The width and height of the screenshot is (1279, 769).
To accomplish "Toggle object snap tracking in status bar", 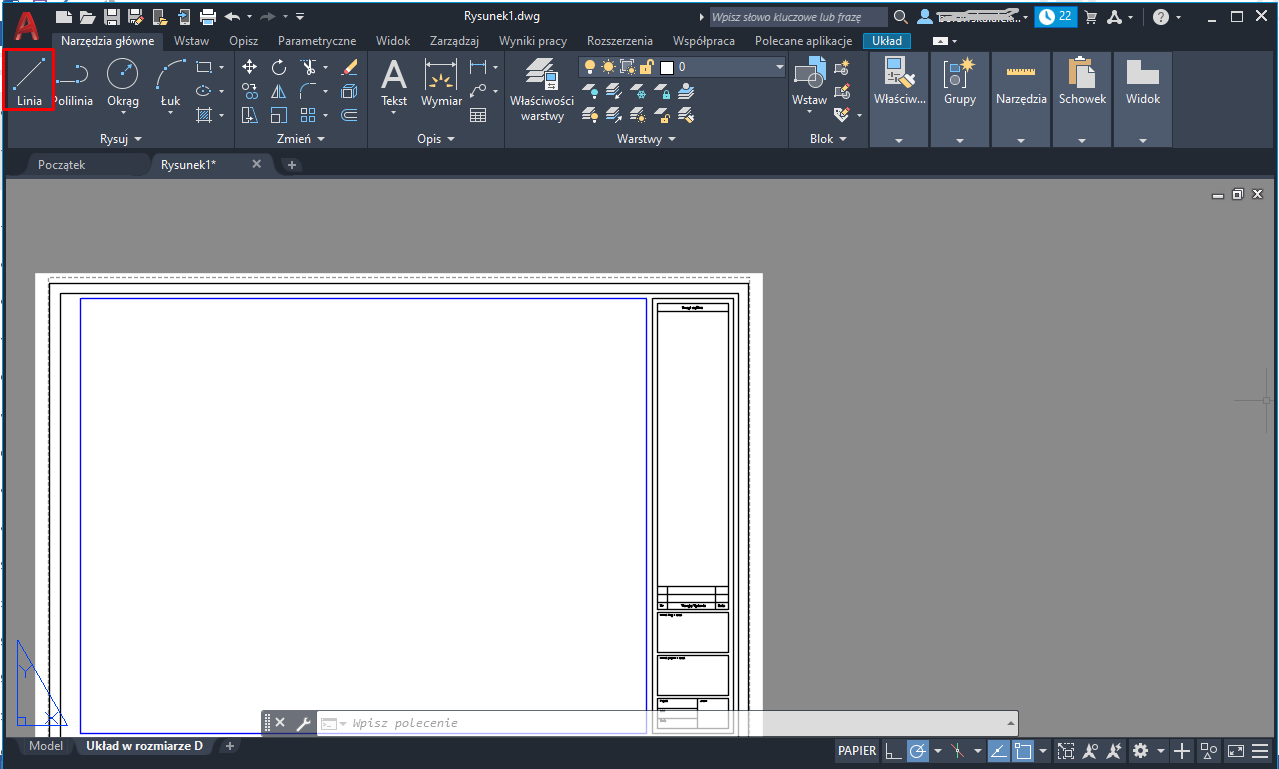I will pyautogui.click(x=998, y=751).
